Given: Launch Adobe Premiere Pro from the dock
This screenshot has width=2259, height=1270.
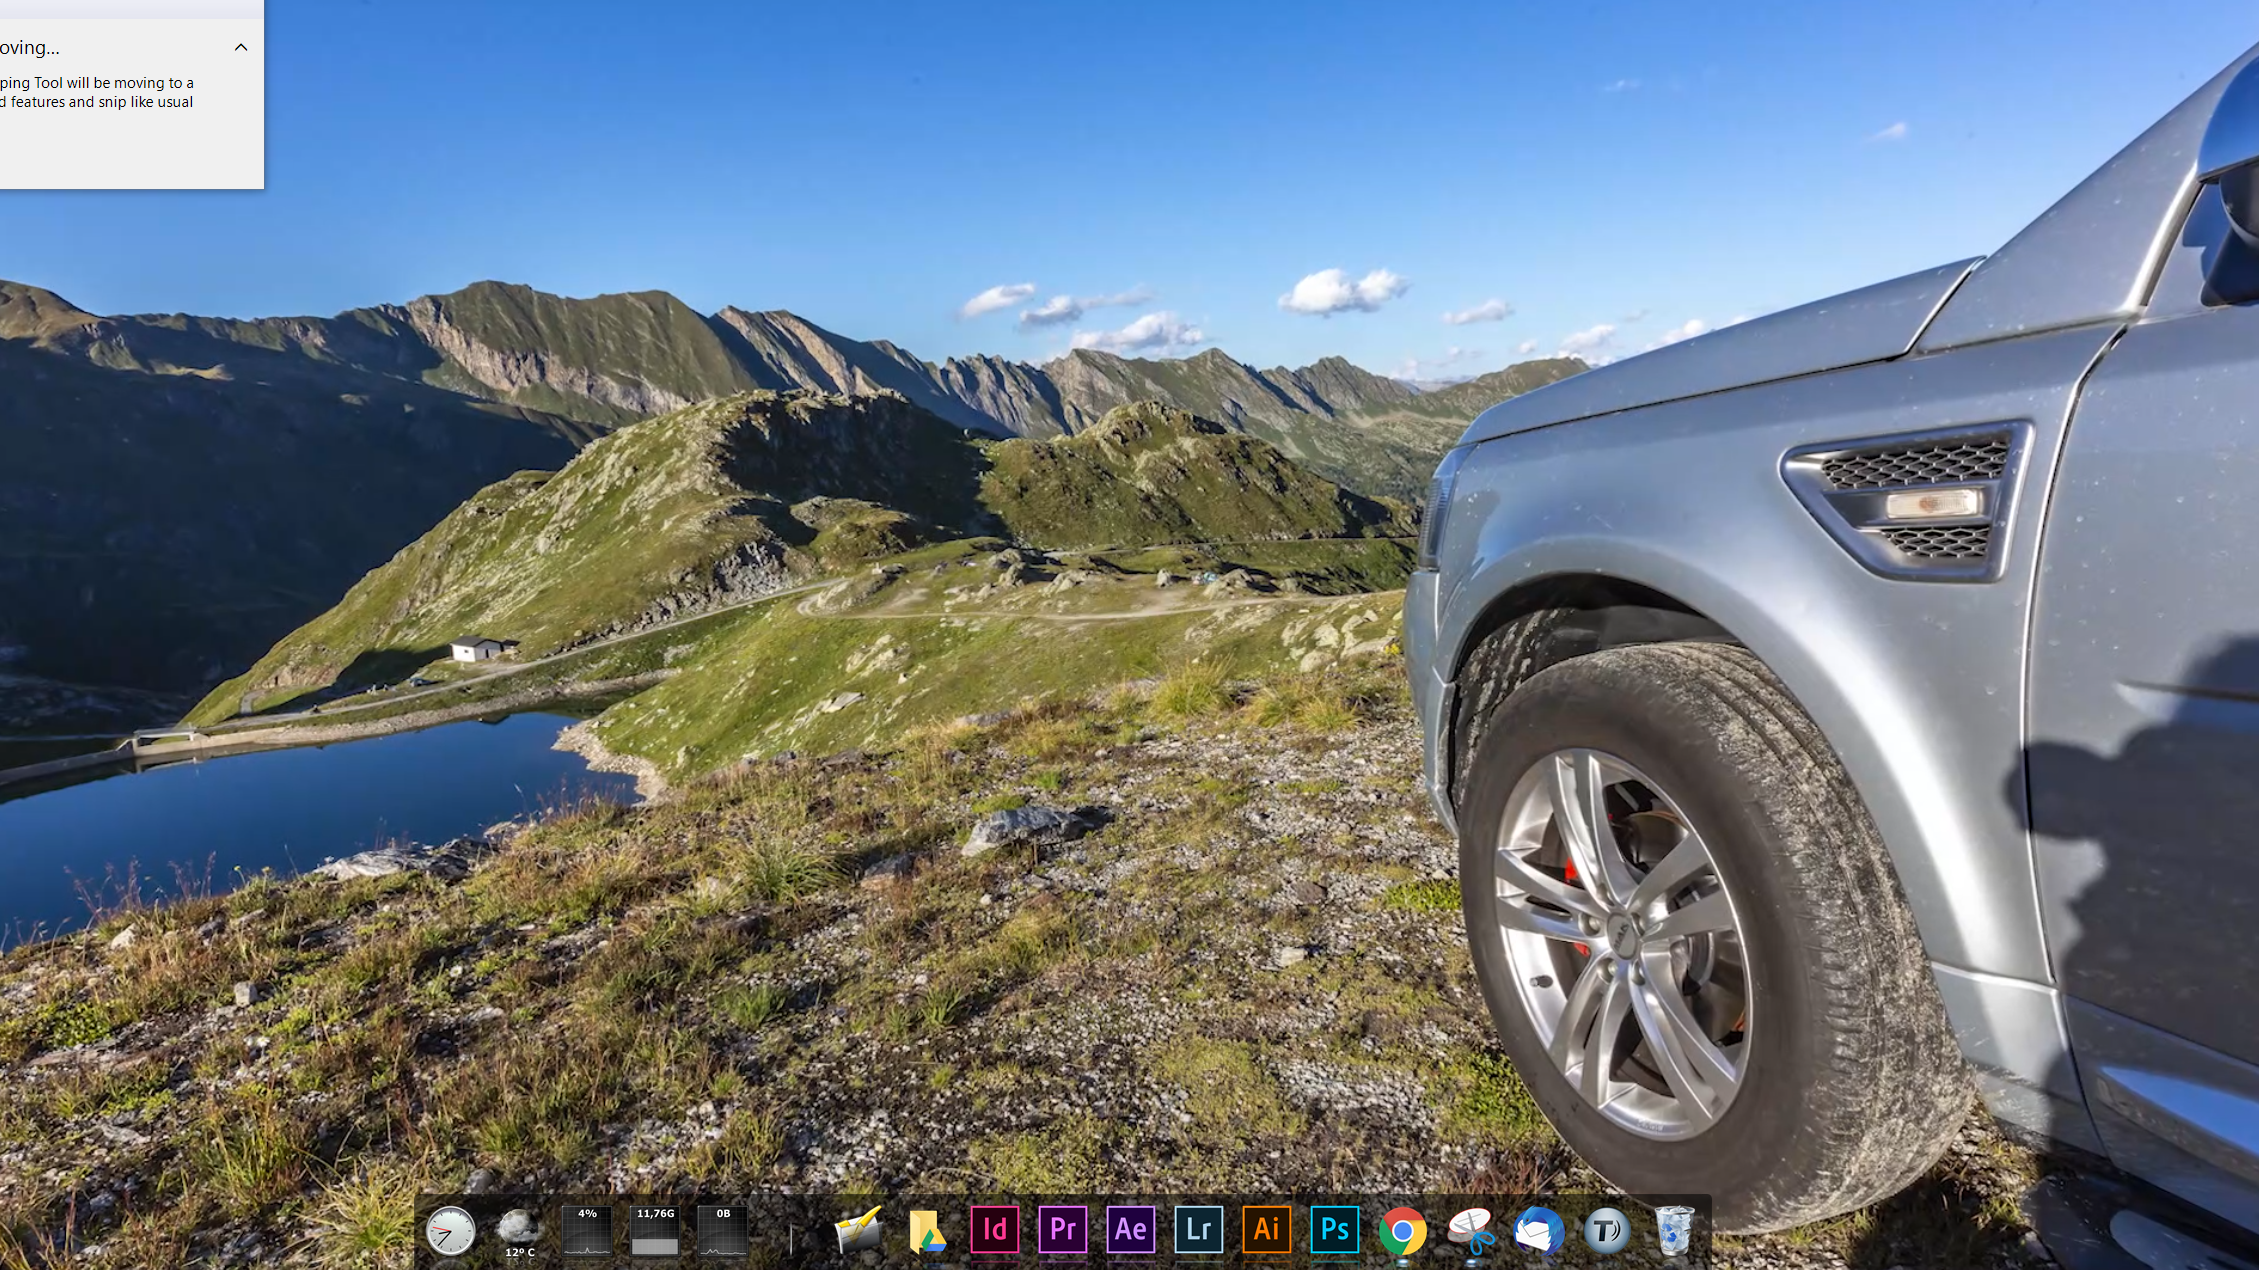Looking at the screenshot, I should pyautogui.click(x=1062, y=1229).
